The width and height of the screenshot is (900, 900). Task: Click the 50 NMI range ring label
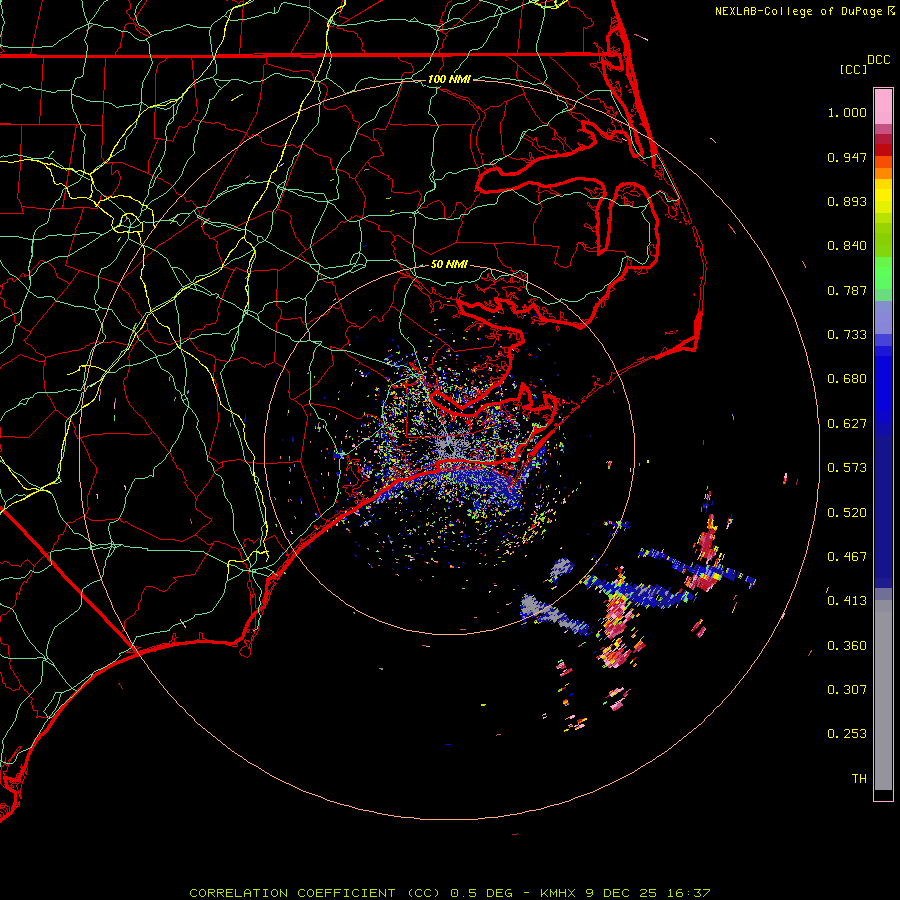click(449, 264)
